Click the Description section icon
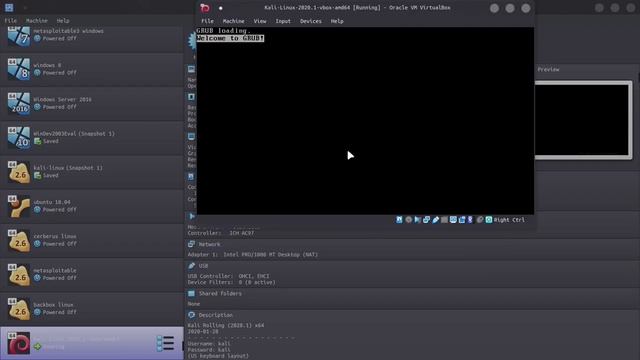Screen dimensions: 640x360 point(191,315)
